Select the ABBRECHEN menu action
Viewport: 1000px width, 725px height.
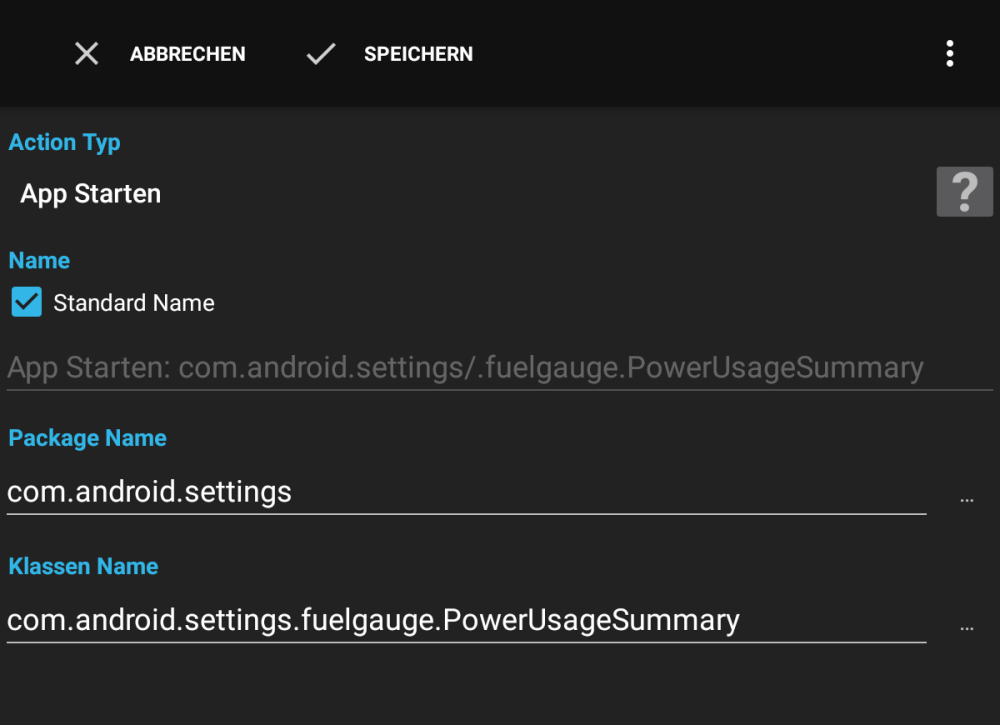[187, 53]
